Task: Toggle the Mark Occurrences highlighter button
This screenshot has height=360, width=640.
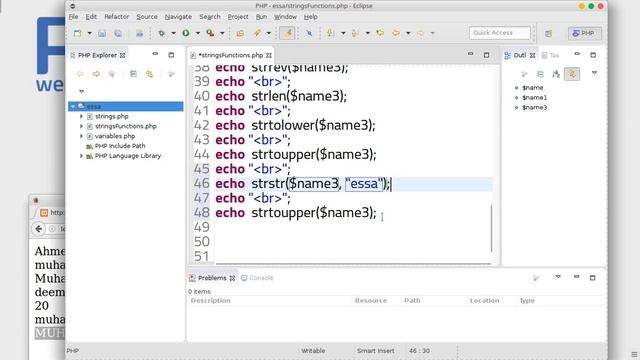Action: 287,33
